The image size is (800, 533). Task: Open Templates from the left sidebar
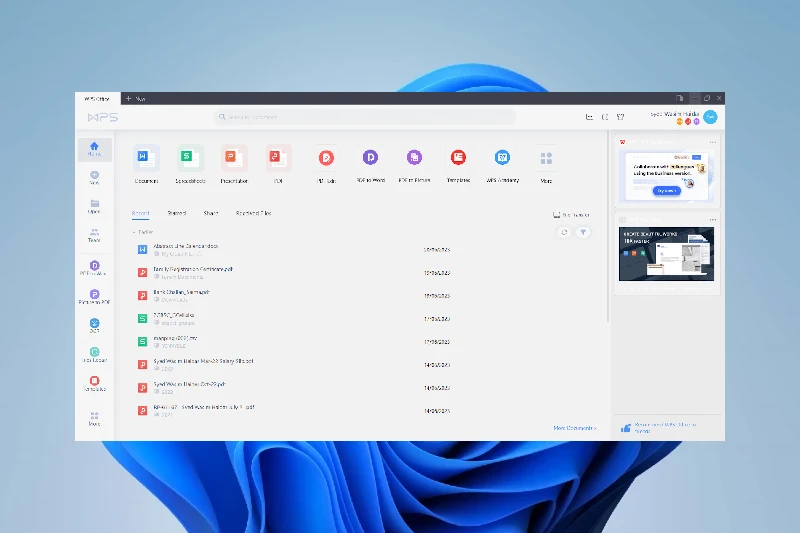[94, 383]
